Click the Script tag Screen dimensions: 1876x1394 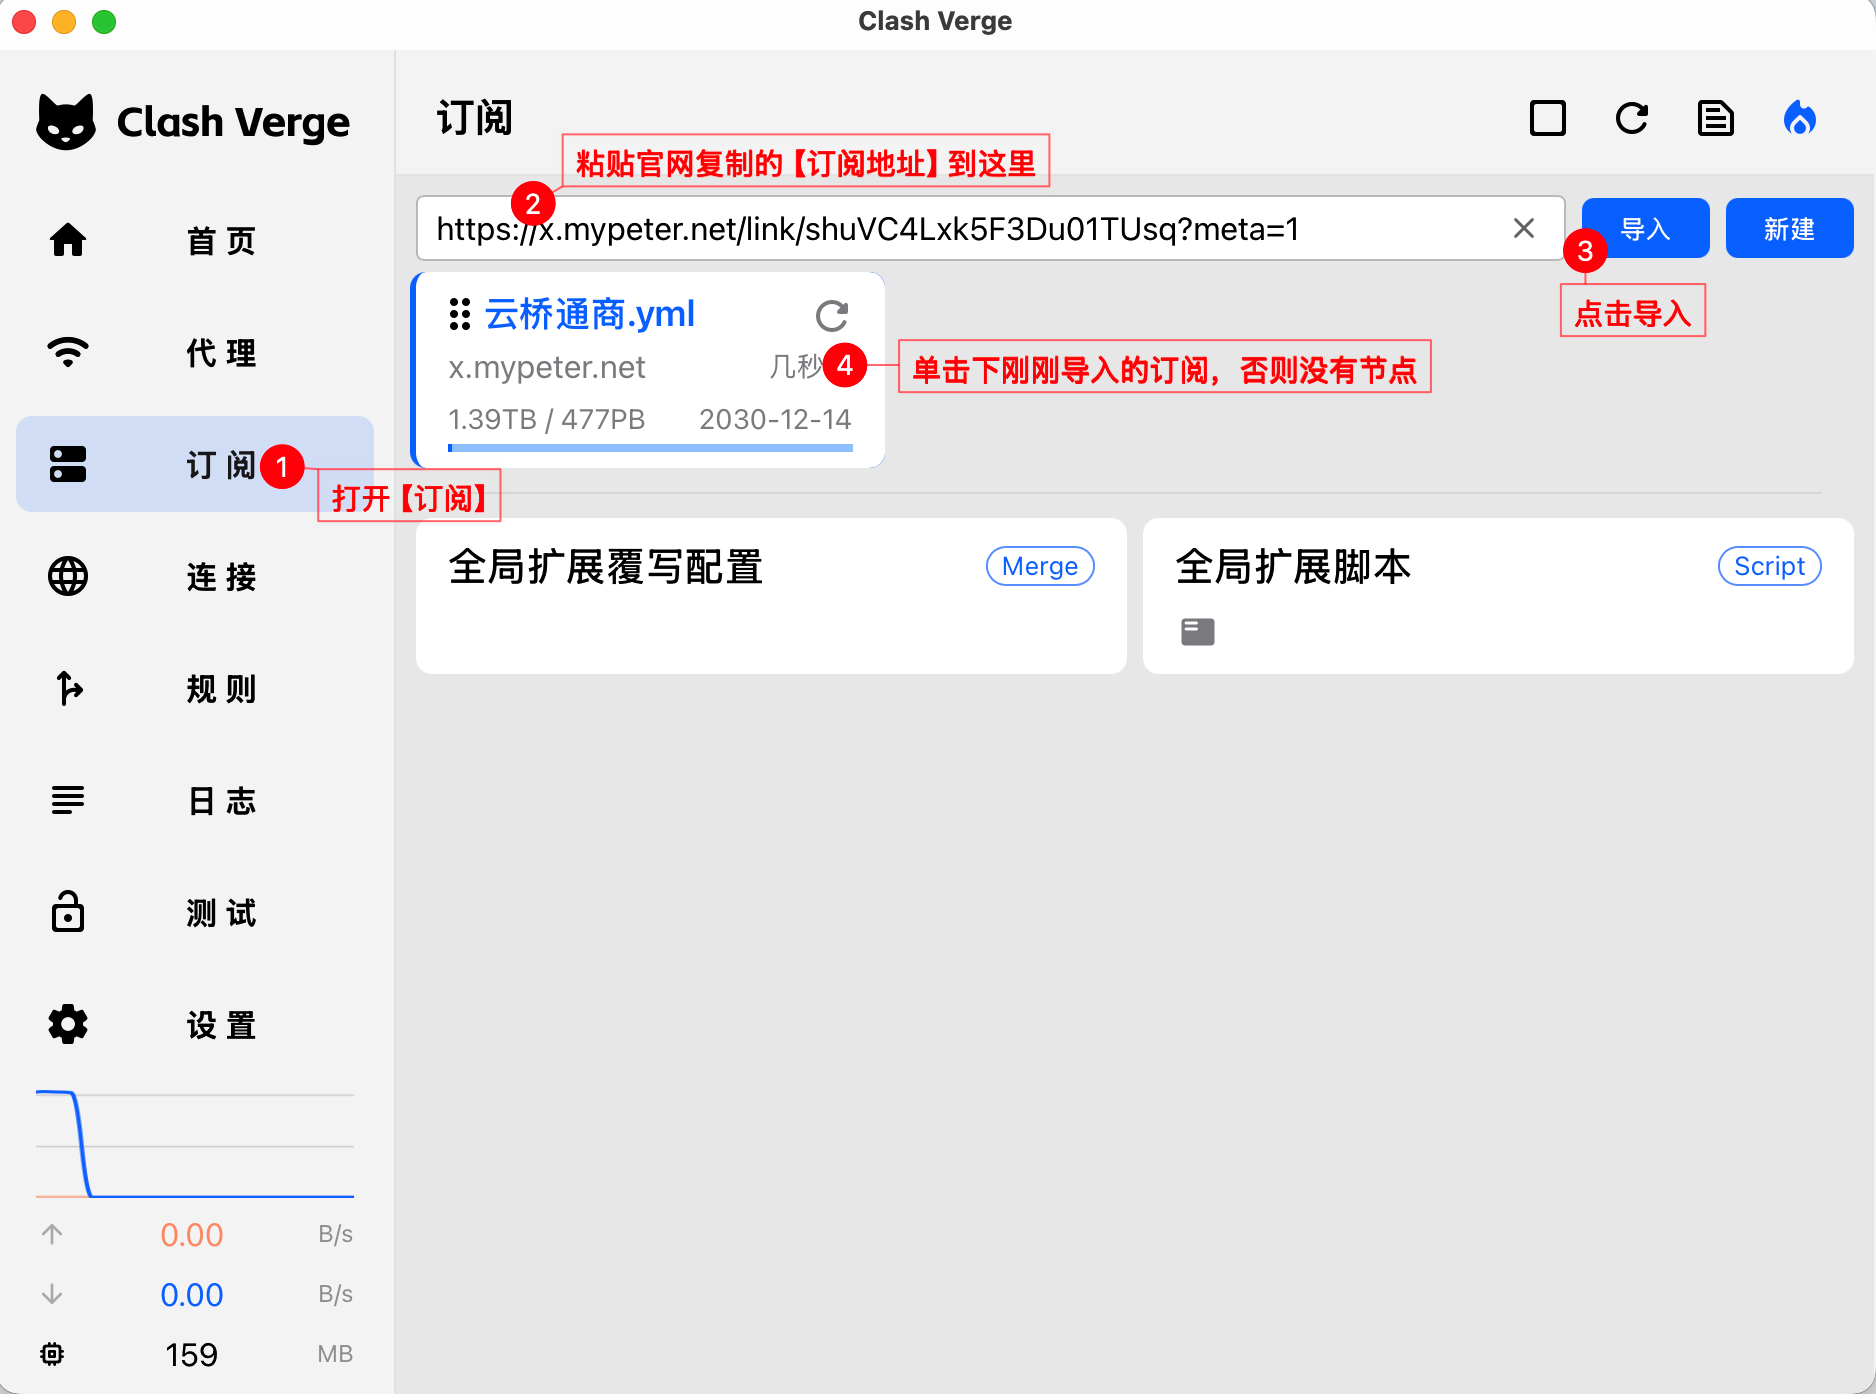(1769, 566)
